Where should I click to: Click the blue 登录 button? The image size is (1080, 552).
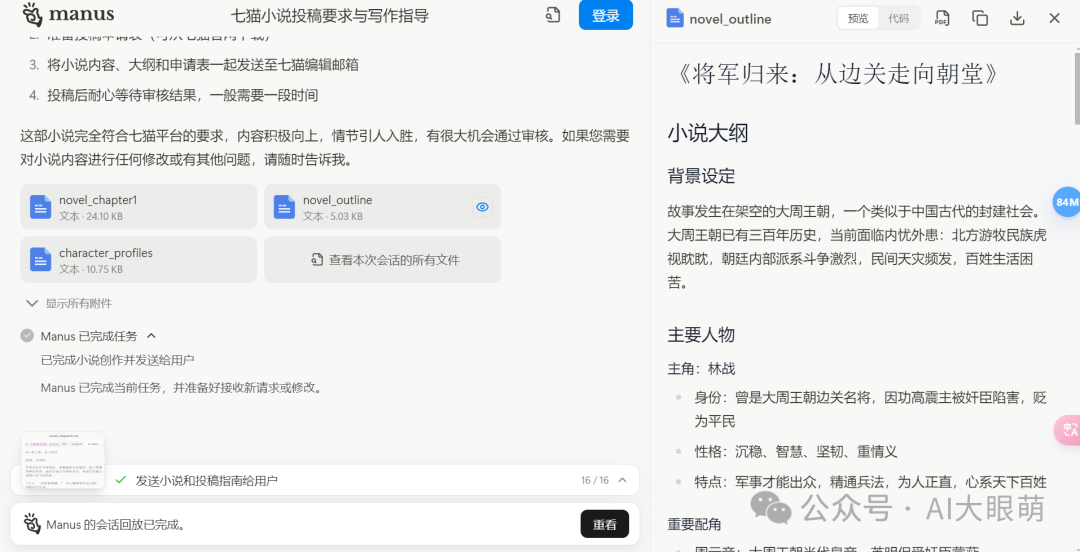605,15
